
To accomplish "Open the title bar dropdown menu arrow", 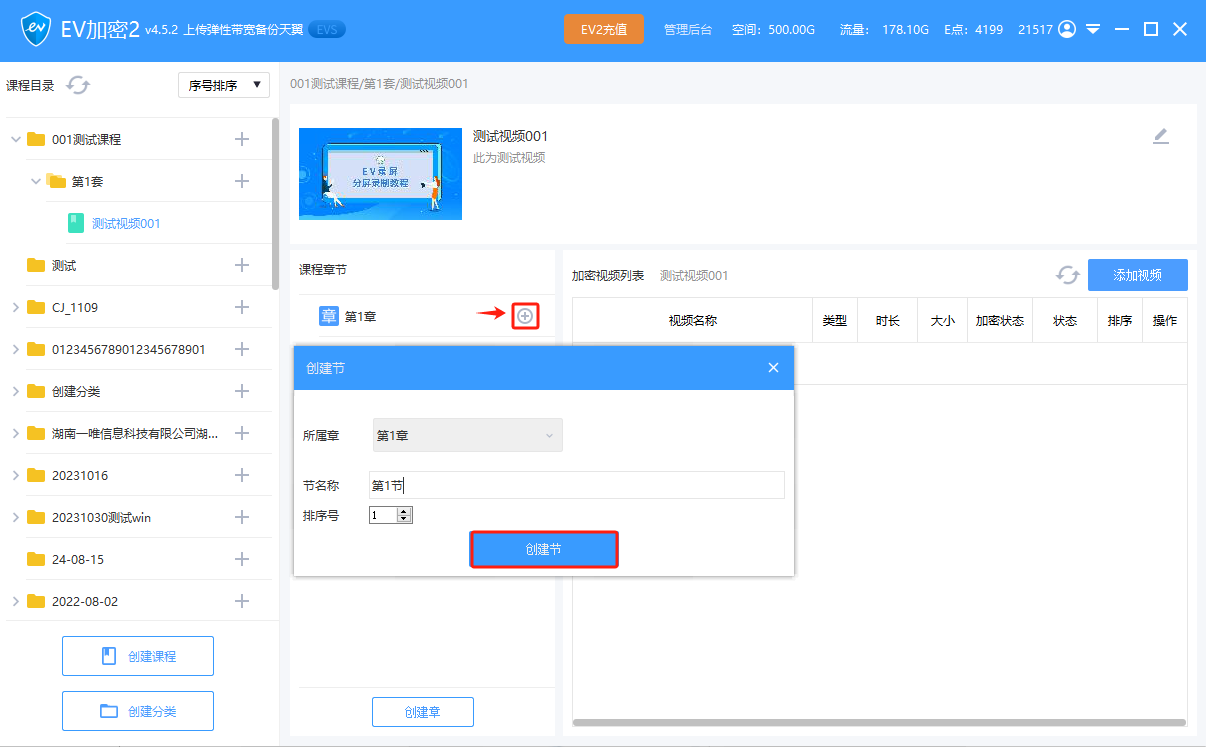I will click(x=1093, y=29).
